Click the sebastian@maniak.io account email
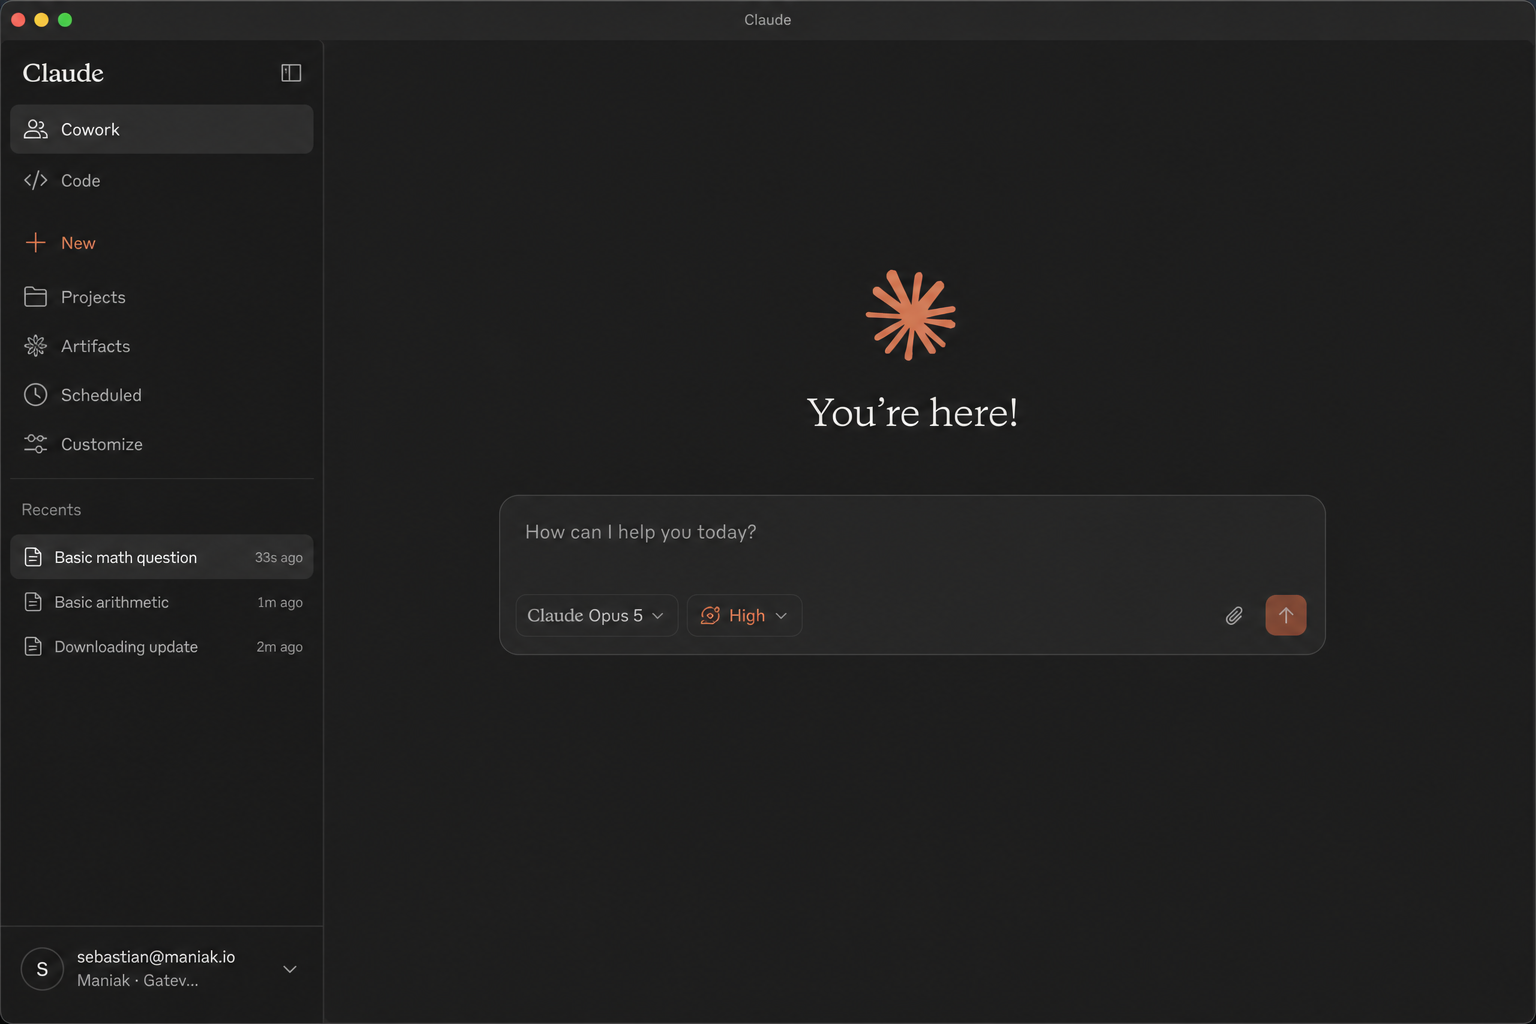 (156, 957)
